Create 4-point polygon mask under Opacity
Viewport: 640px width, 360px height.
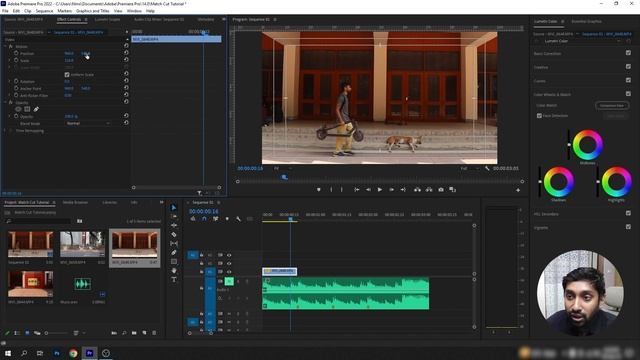click(x=27, y=109)
